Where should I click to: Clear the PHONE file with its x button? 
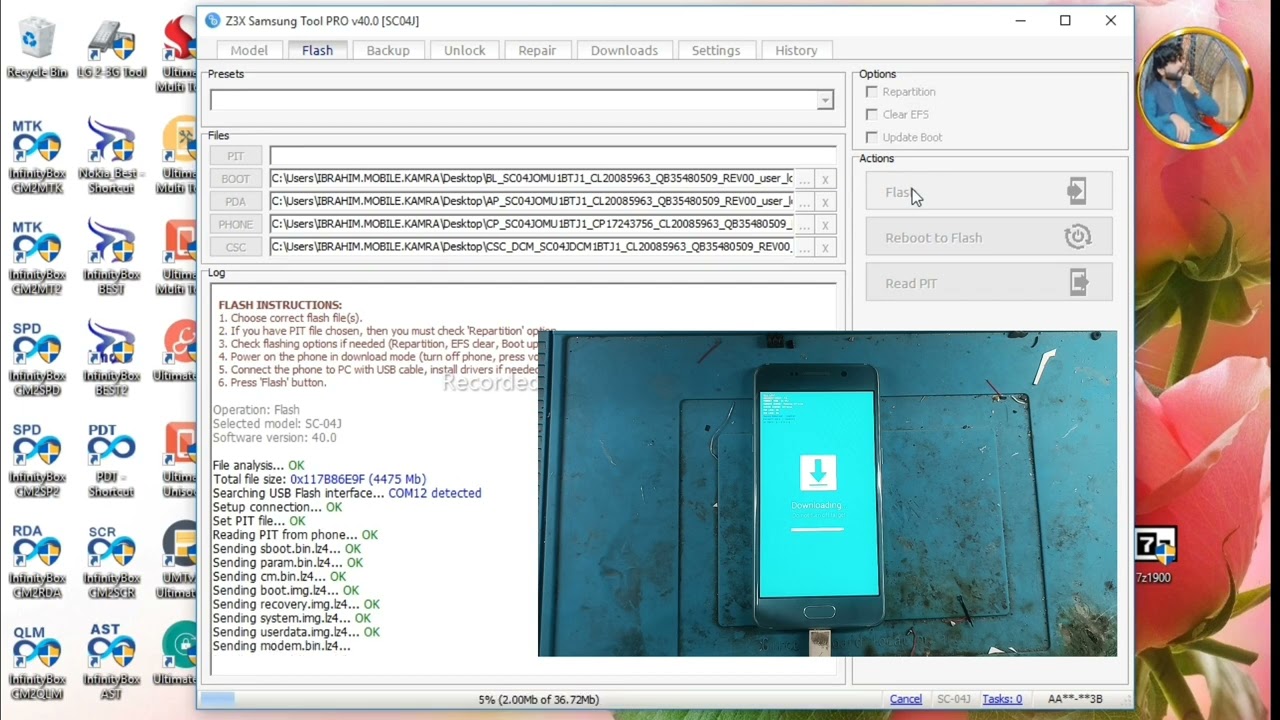coord(825,225)
